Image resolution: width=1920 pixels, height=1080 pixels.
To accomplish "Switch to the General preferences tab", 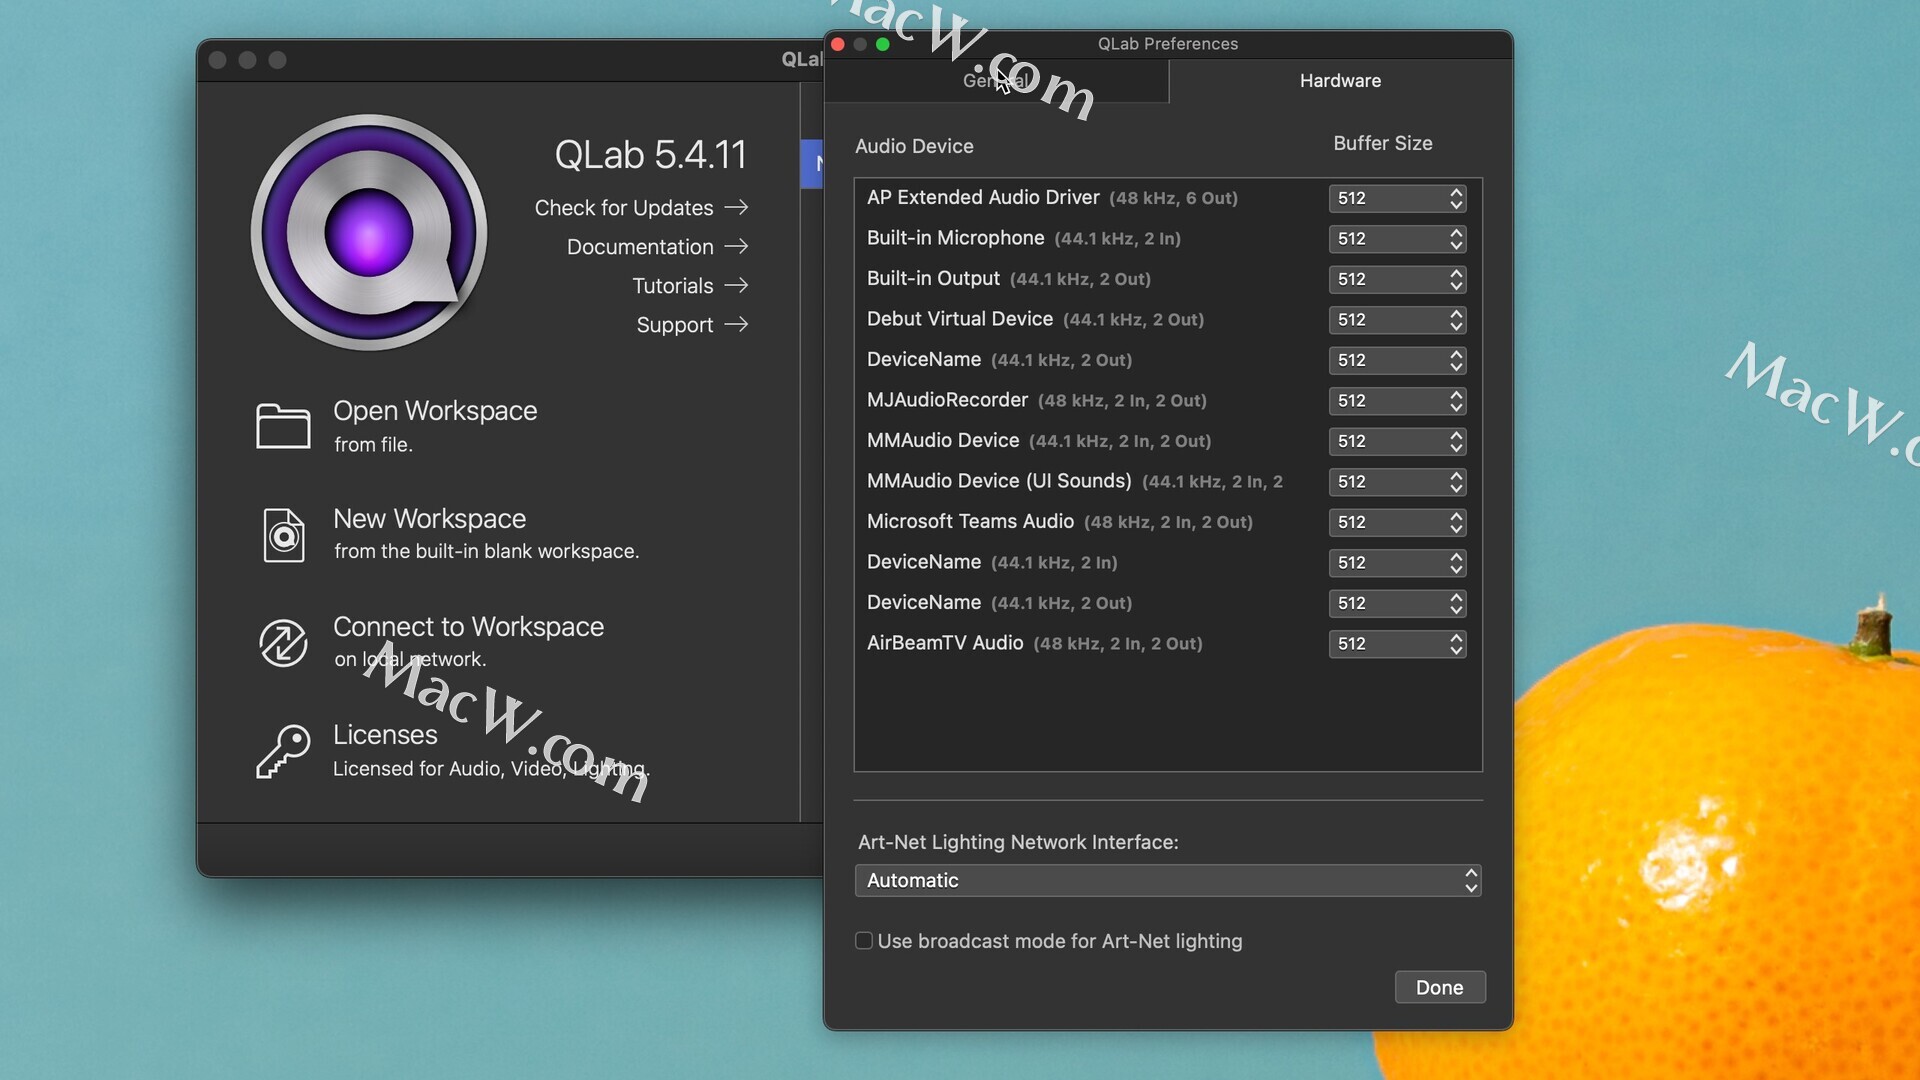I will click(x=996, y=81).
